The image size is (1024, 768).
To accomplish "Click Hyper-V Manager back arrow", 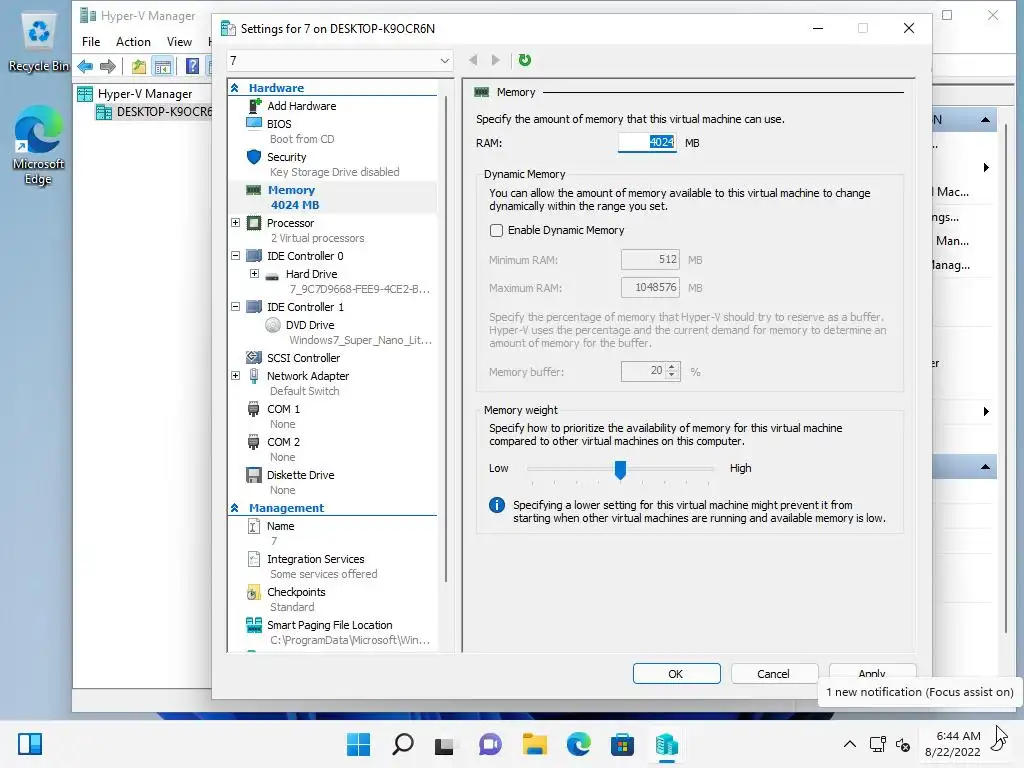I will (x=85, y=66).
